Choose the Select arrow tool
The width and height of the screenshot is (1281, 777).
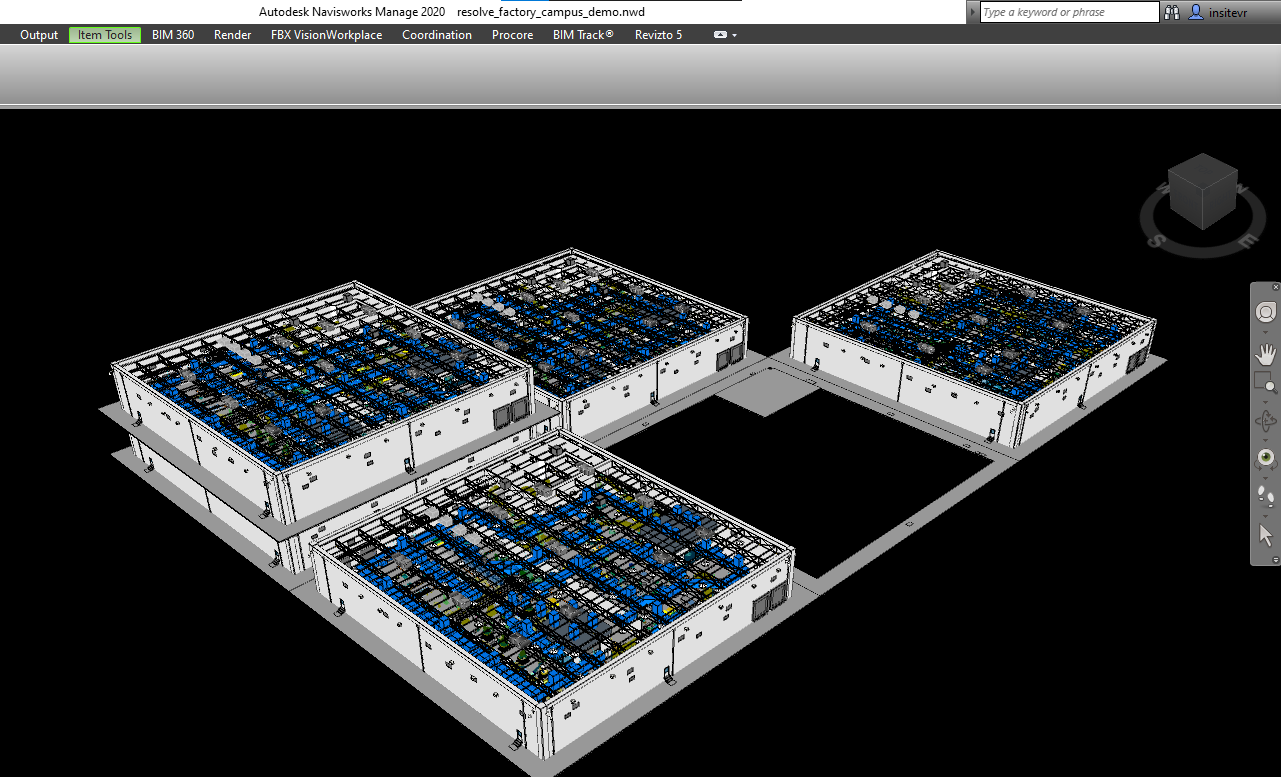(x=1266, y=535)
